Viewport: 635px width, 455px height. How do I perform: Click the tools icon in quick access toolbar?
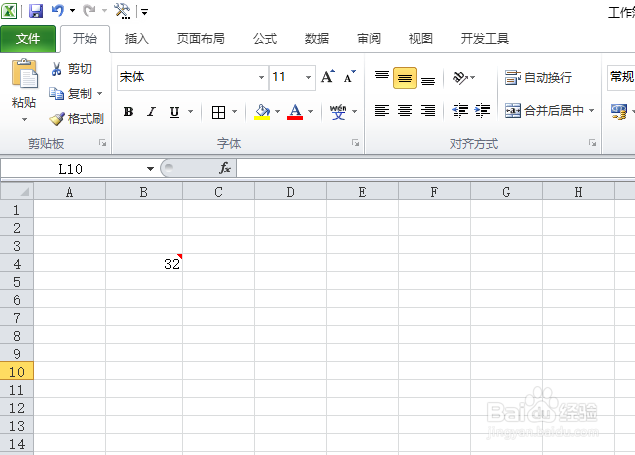pos(122,11)
